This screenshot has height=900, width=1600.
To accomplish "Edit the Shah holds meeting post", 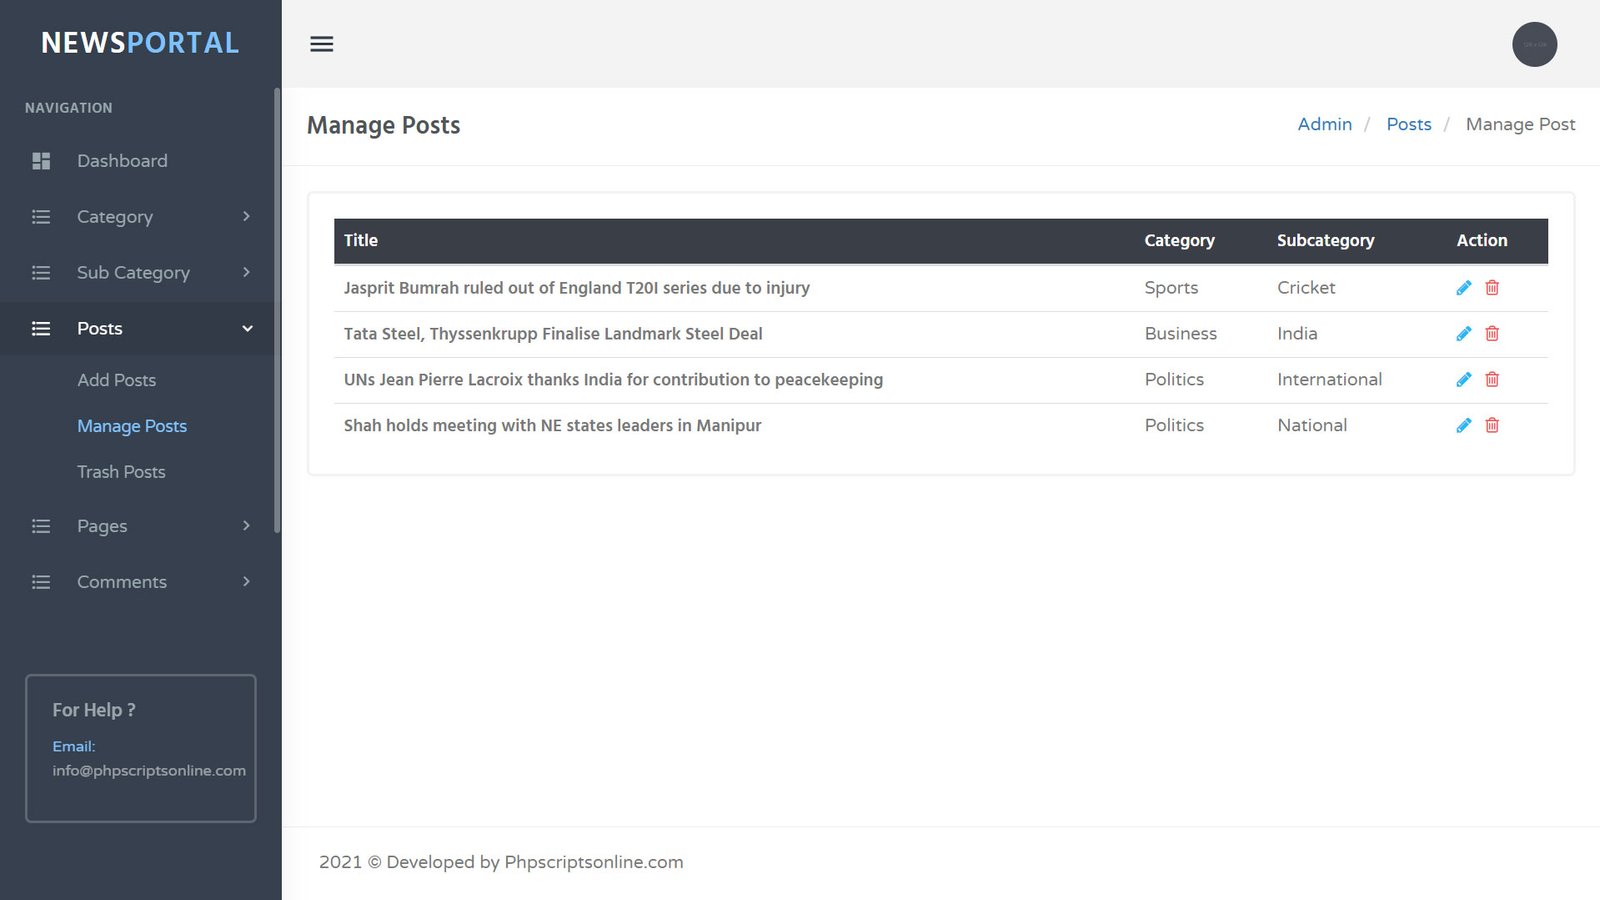I will 1463,426.
